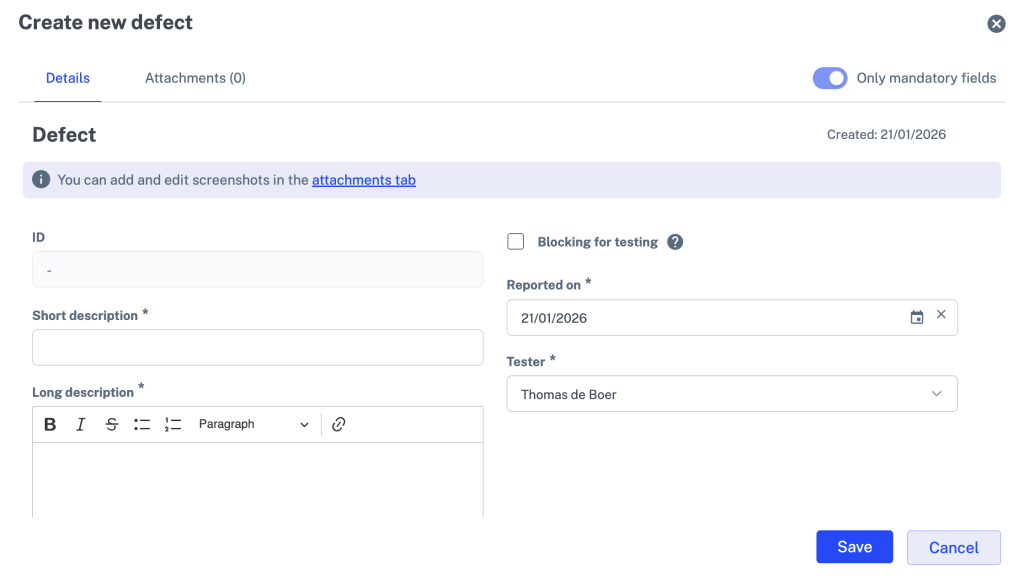Show help for Blocking for testing
Viewport: 1024px width, 587px height.
pos(675,242)
